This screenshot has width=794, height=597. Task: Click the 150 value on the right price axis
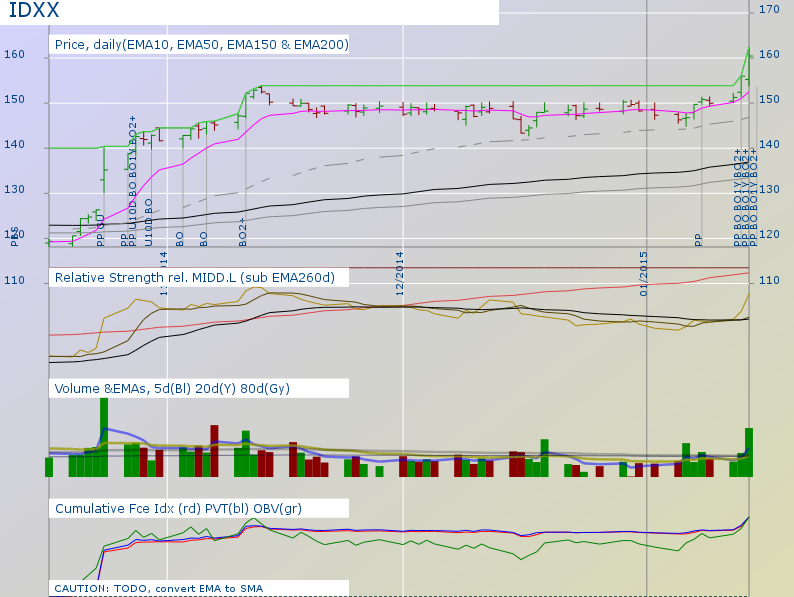[x=769, y=99]
